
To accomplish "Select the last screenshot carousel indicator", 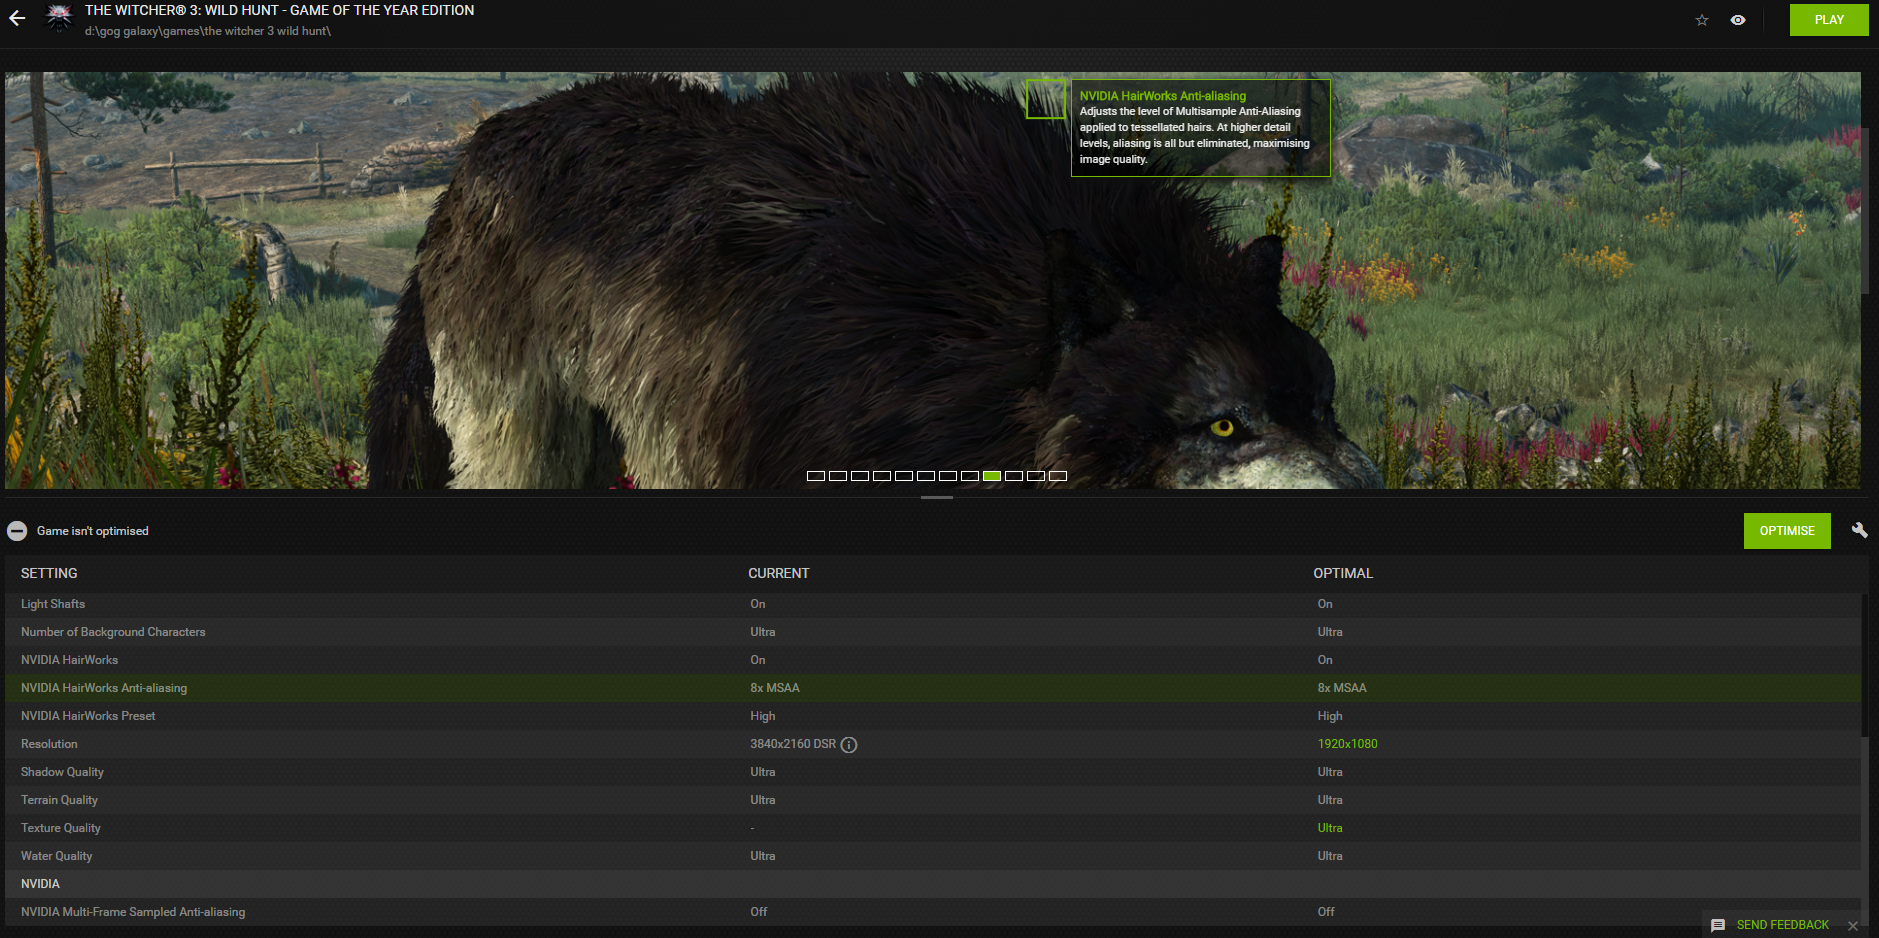I will (1058, 476).
